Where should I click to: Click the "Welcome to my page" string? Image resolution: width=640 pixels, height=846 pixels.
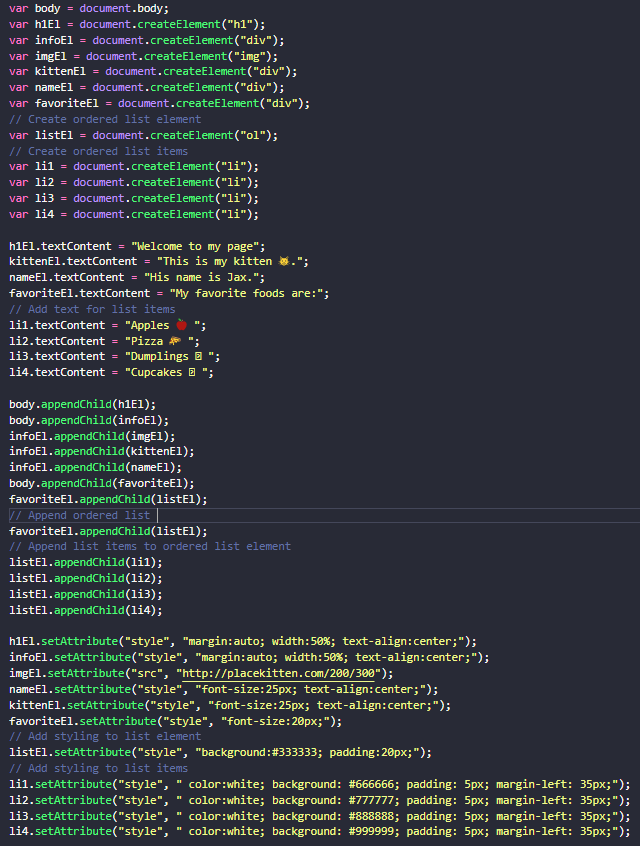(195, 247)
